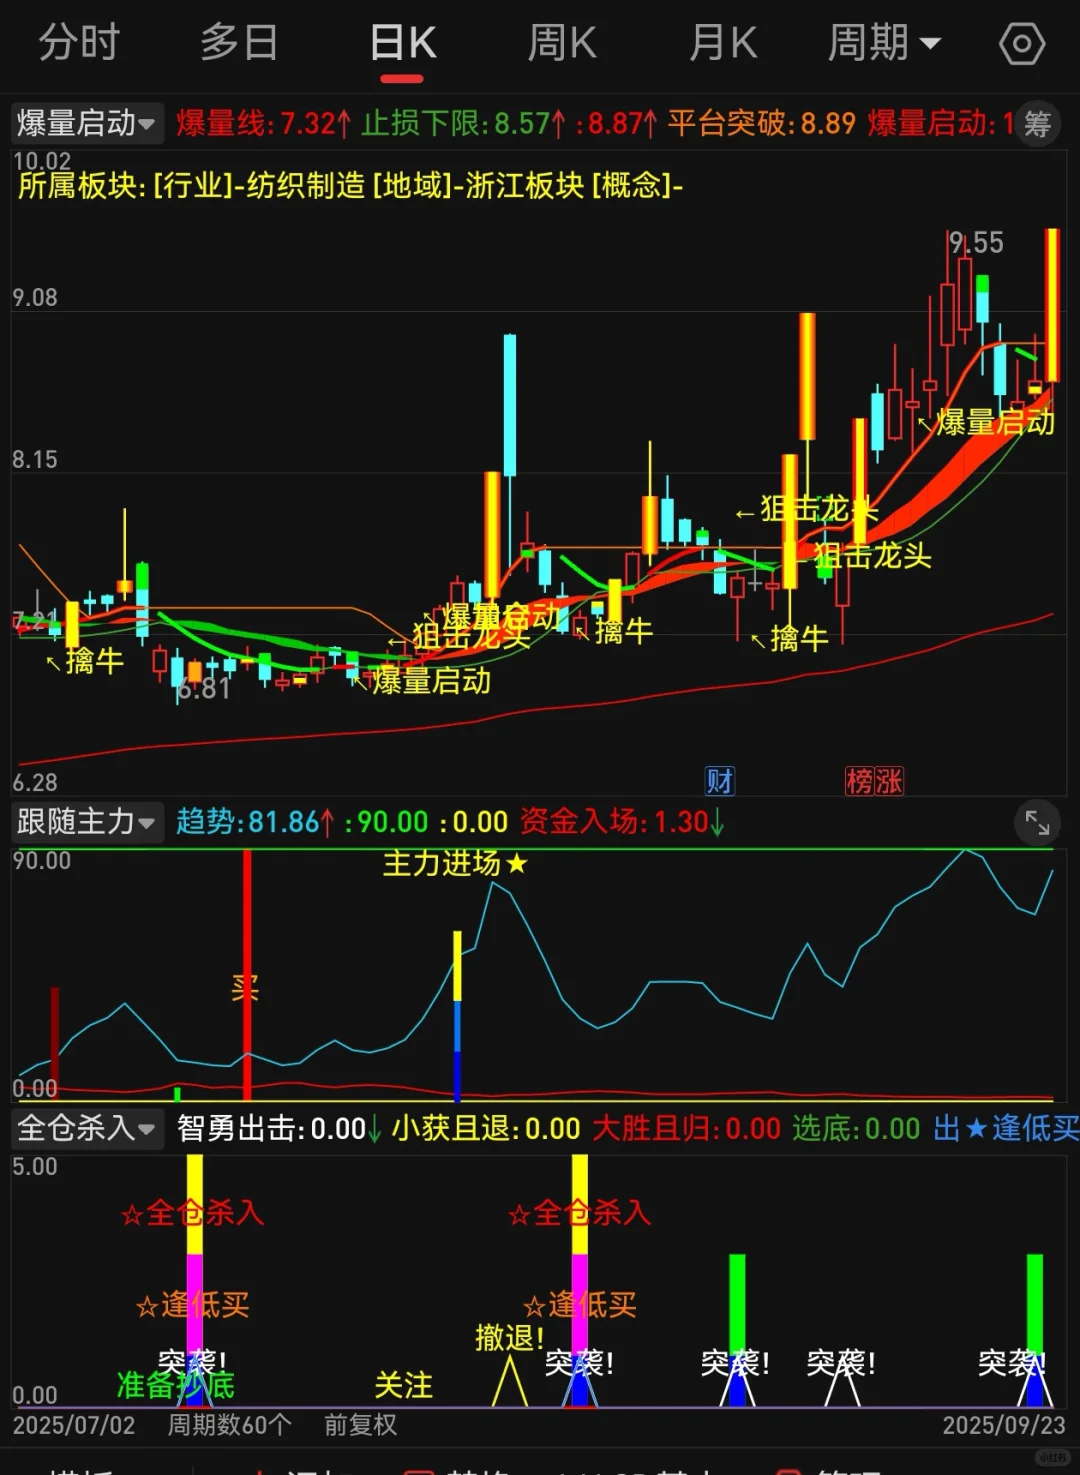Select the 日K tab
This screenshot has width=1080, height=1475.
pyautogui.click(x=403, y=43)
